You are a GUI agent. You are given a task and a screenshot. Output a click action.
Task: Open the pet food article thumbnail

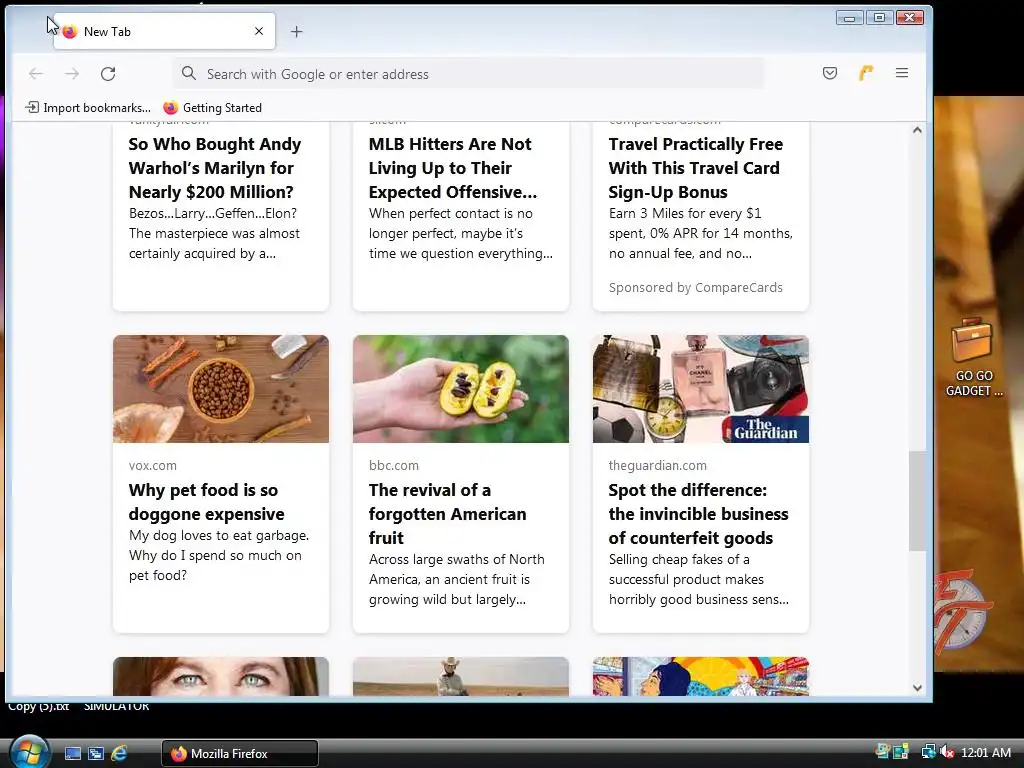point(221,389)
